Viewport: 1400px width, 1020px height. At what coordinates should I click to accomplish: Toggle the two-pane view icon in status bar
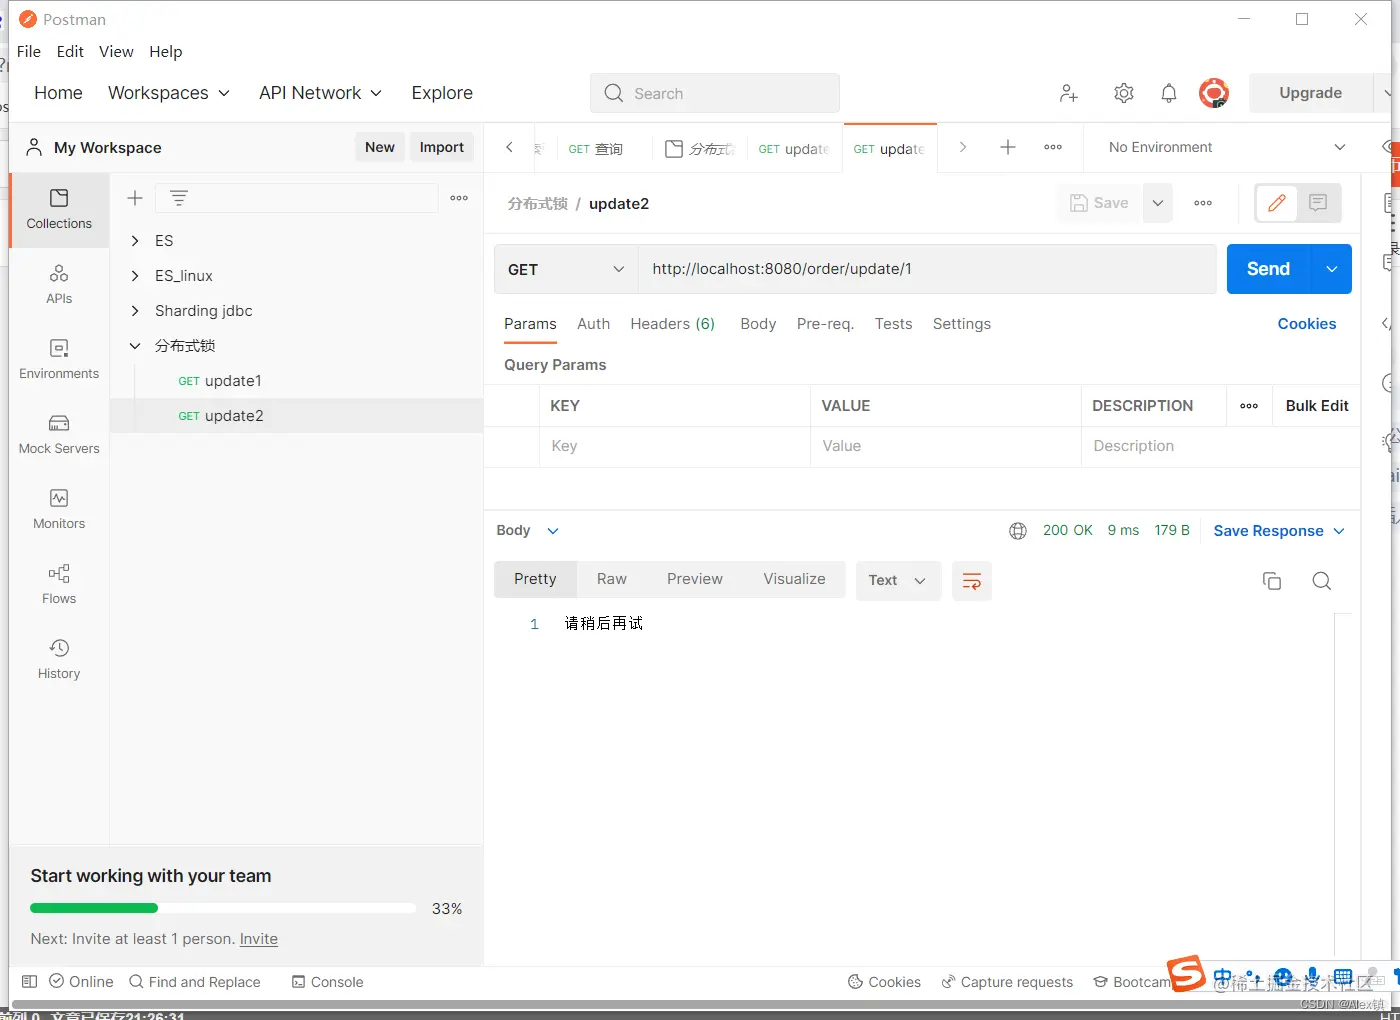coord(30,982)
